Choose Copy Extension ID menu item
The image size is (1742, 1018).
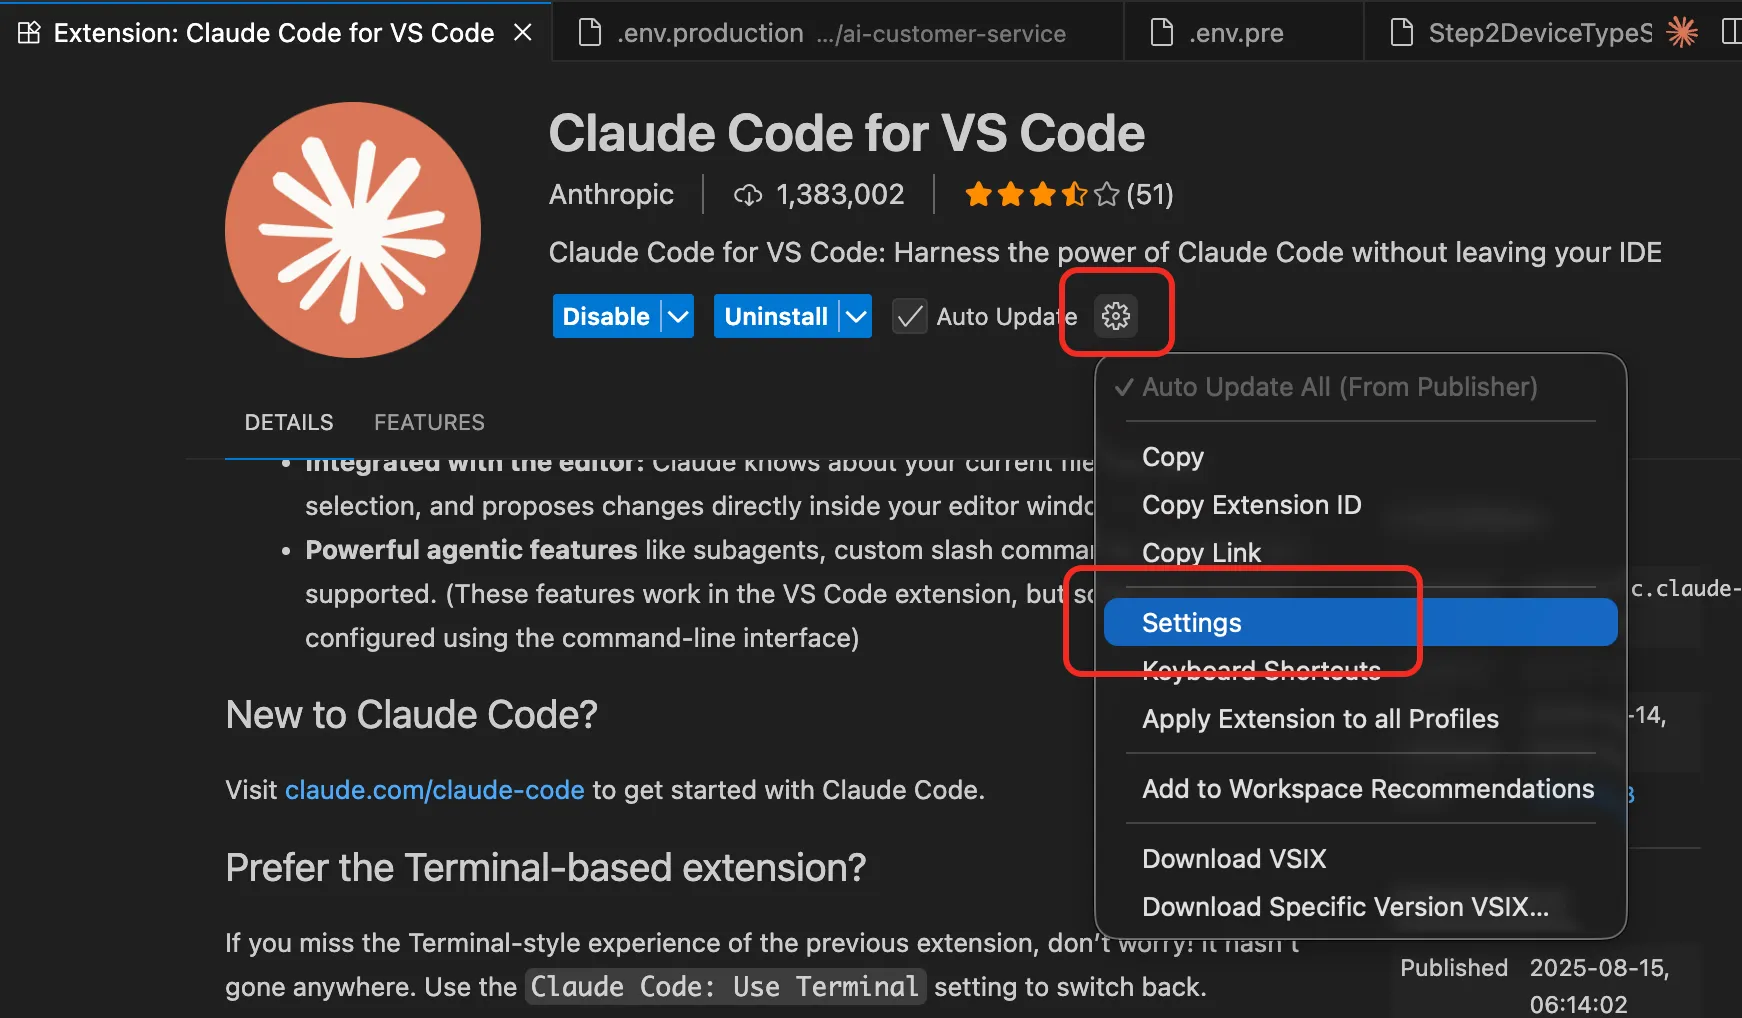(1251, 505)
